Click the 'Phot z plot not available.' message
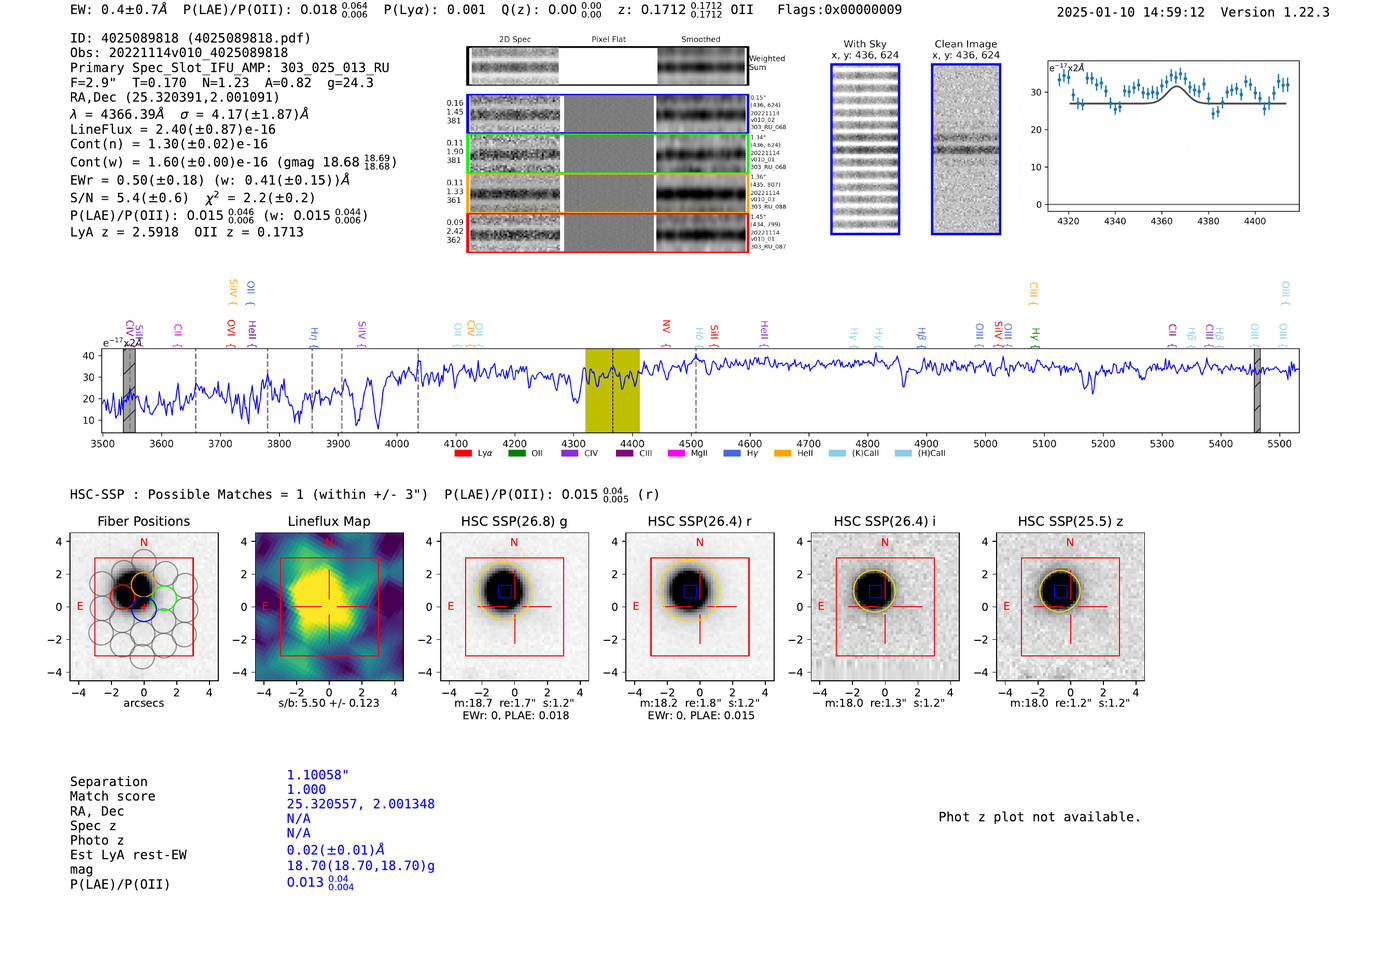The height and width of the screenshot is (953, 1400). point(1039,817)
